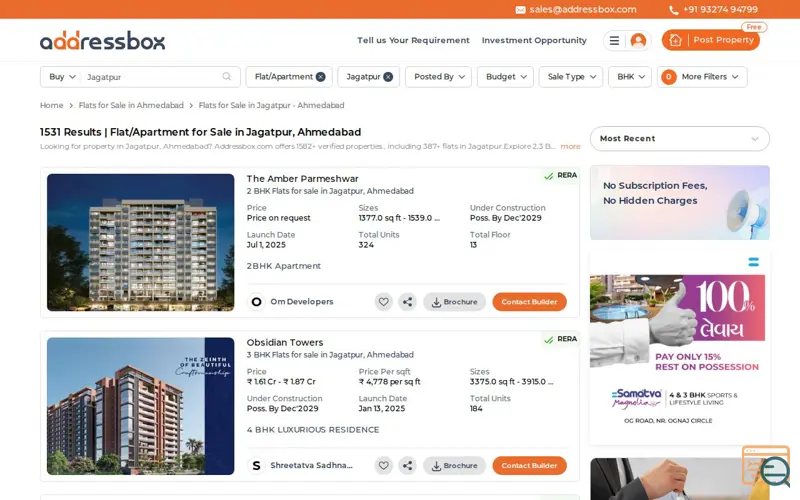The width and height of the screenshot is (800, 500).
Task: Expand the BHK filter
Action: pyautogui.click(x=630, y=77)
